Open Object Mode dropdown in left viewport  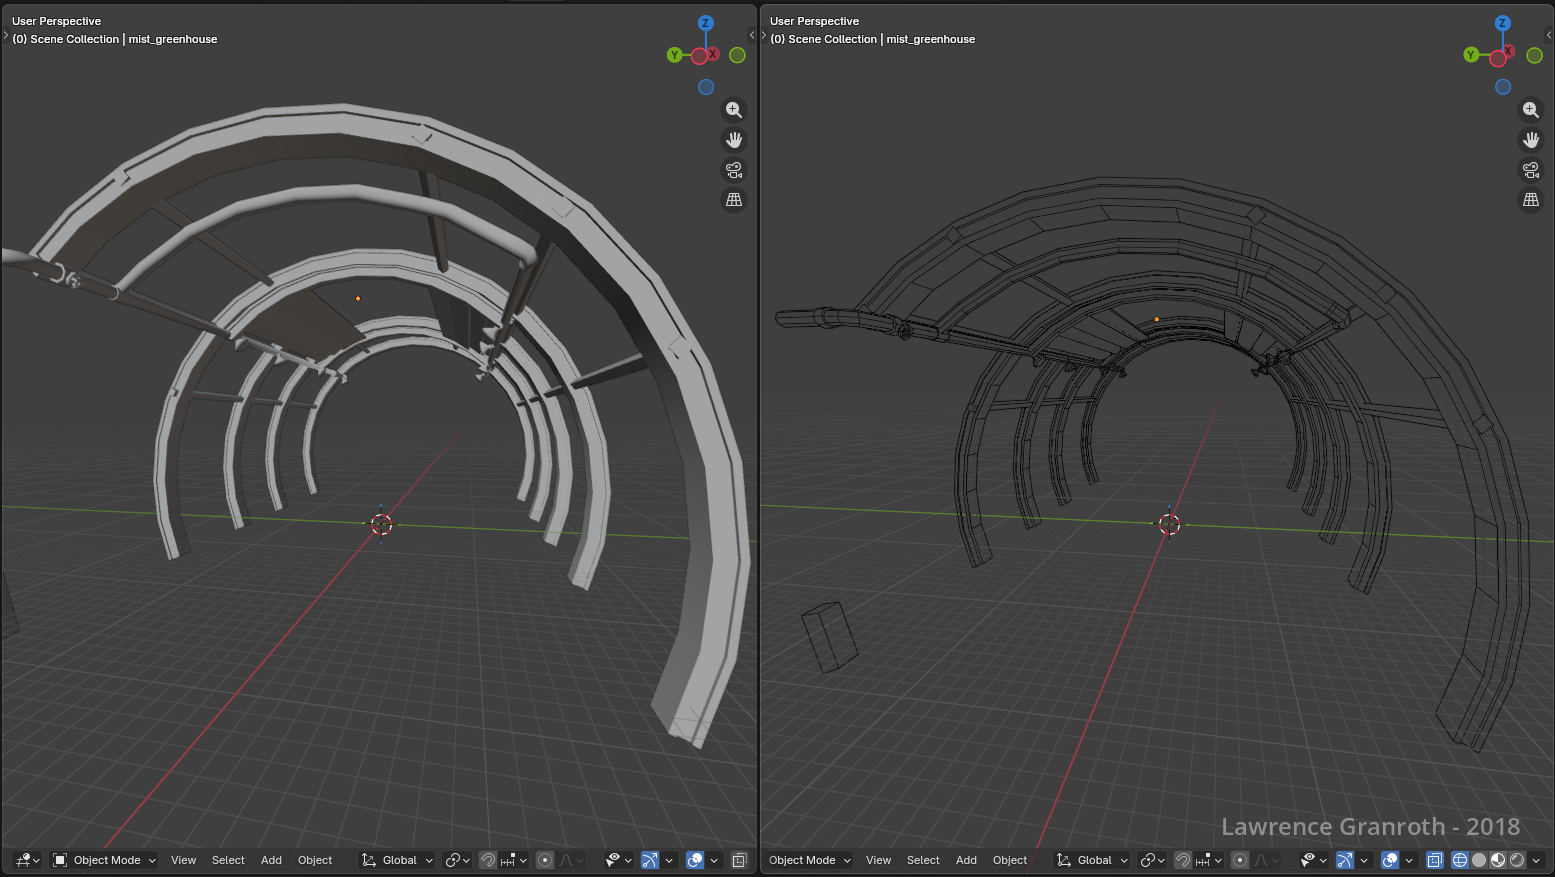[x=105, y=860]
